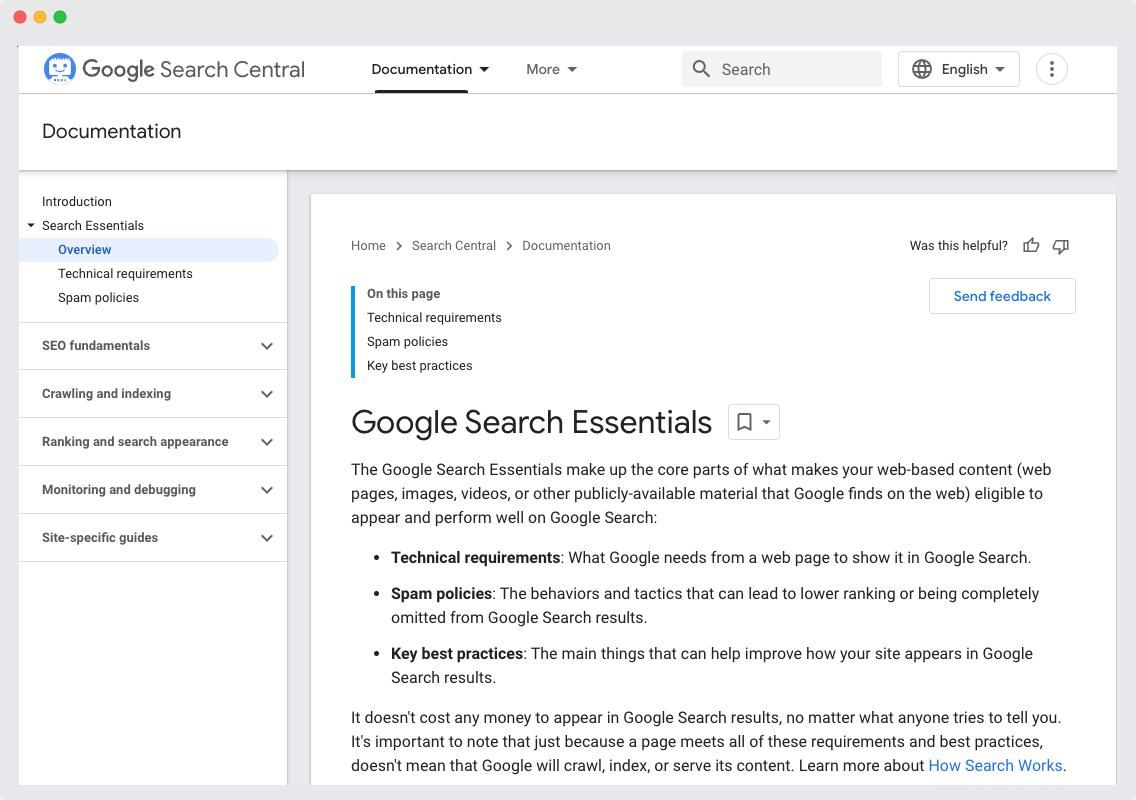Click the Send feedback button
1136x800 pixels.
tap(1002, 296)
